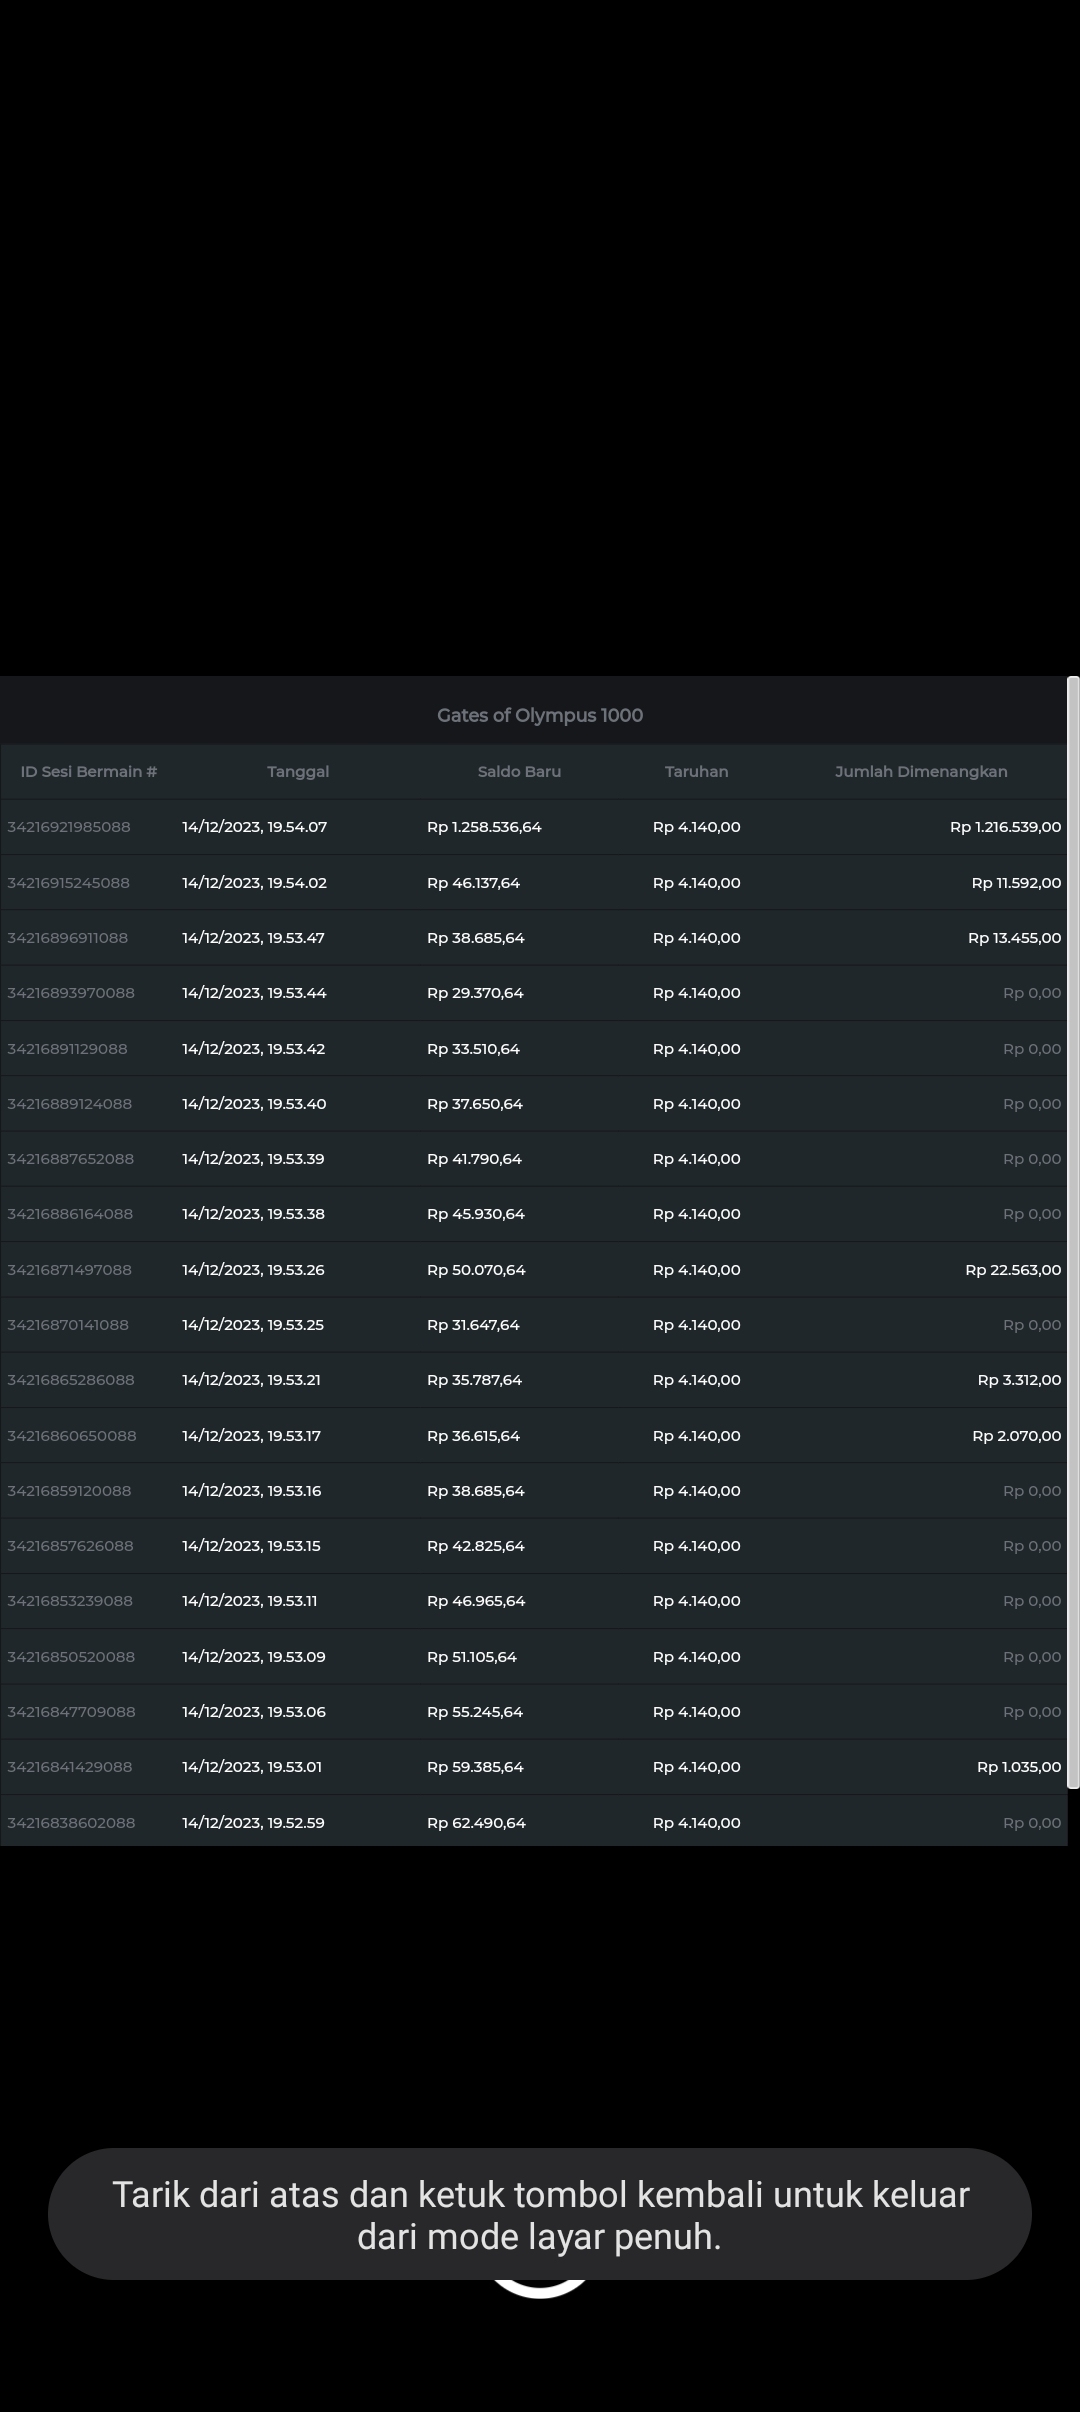Open session ID 34216896911088
Viewport: 1080px width, 2412px height.
point(68,938)
